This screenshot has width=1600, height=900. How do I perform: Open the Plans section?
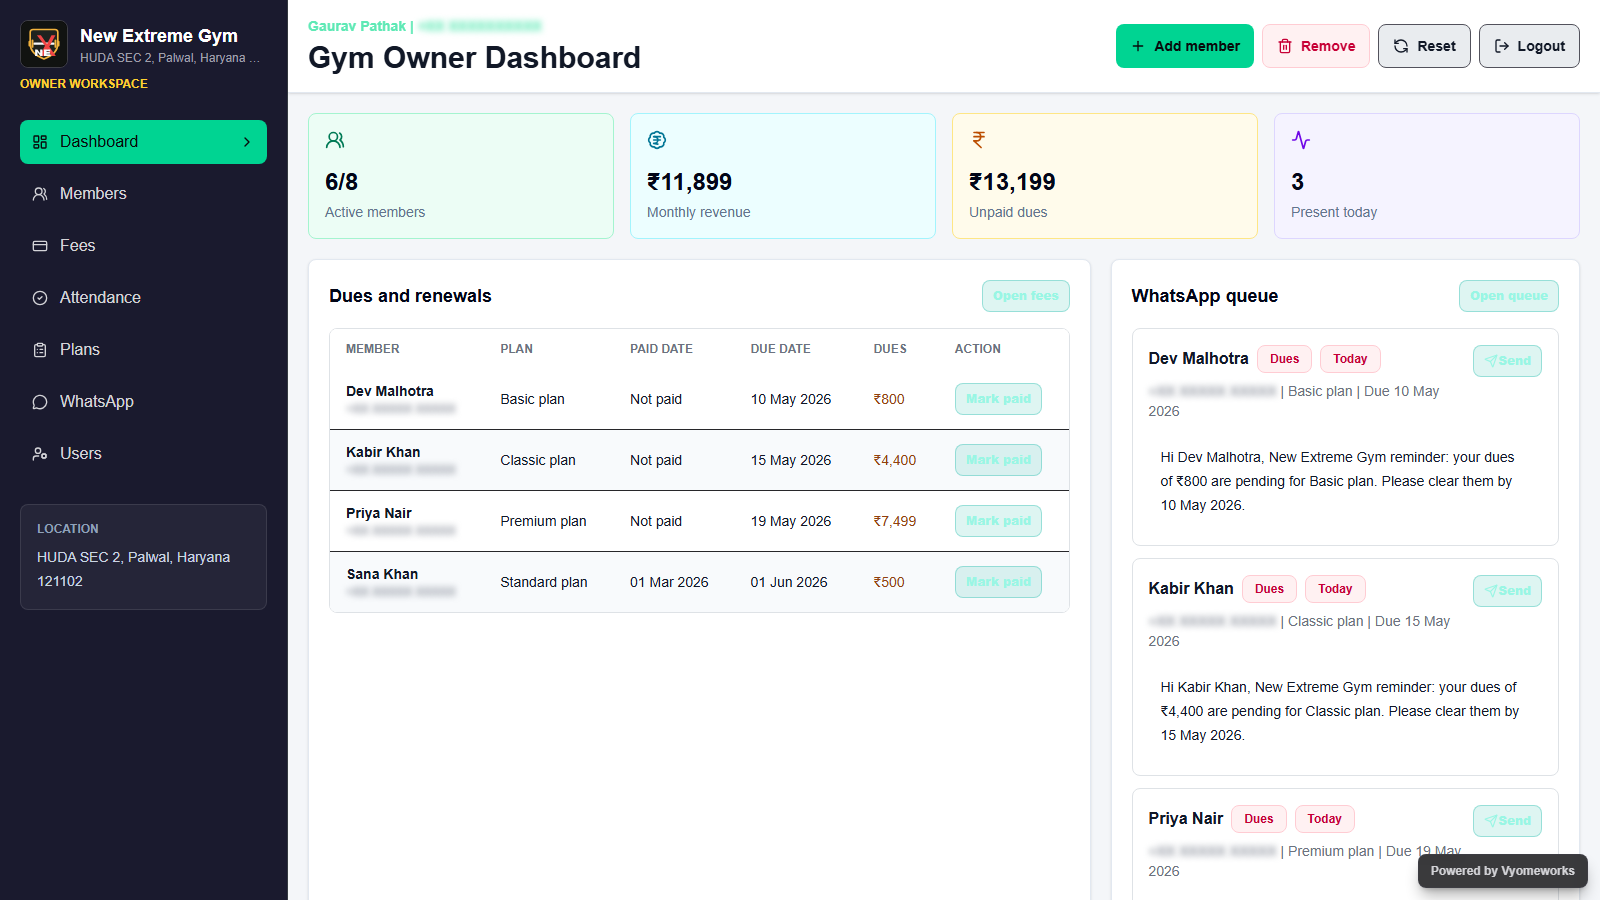(143, 350)
